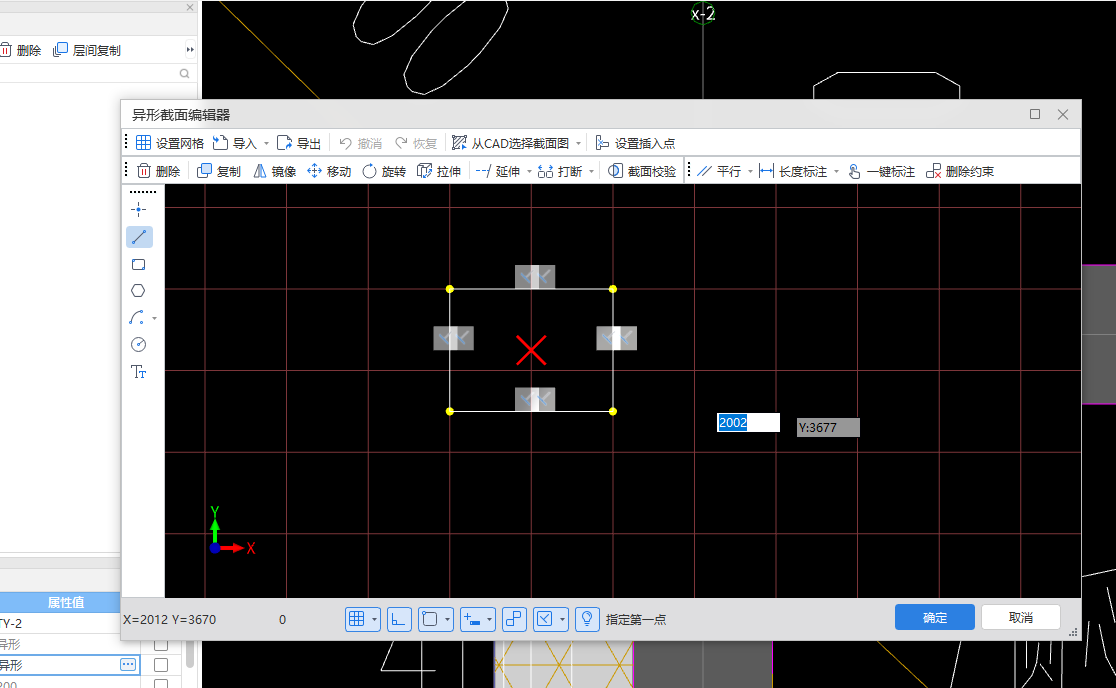Expand the grid display dropdown arrow

374,620
